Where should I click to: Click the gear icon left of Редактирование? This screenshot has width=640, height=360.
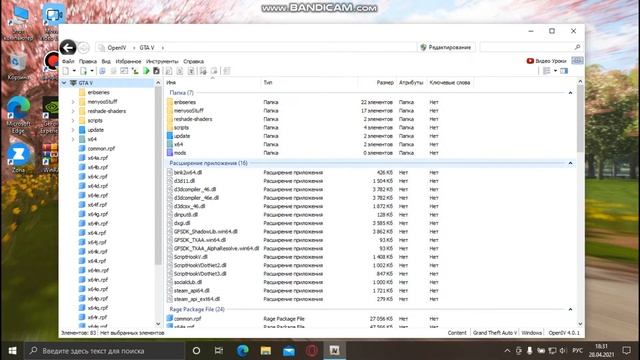(423, 47)
